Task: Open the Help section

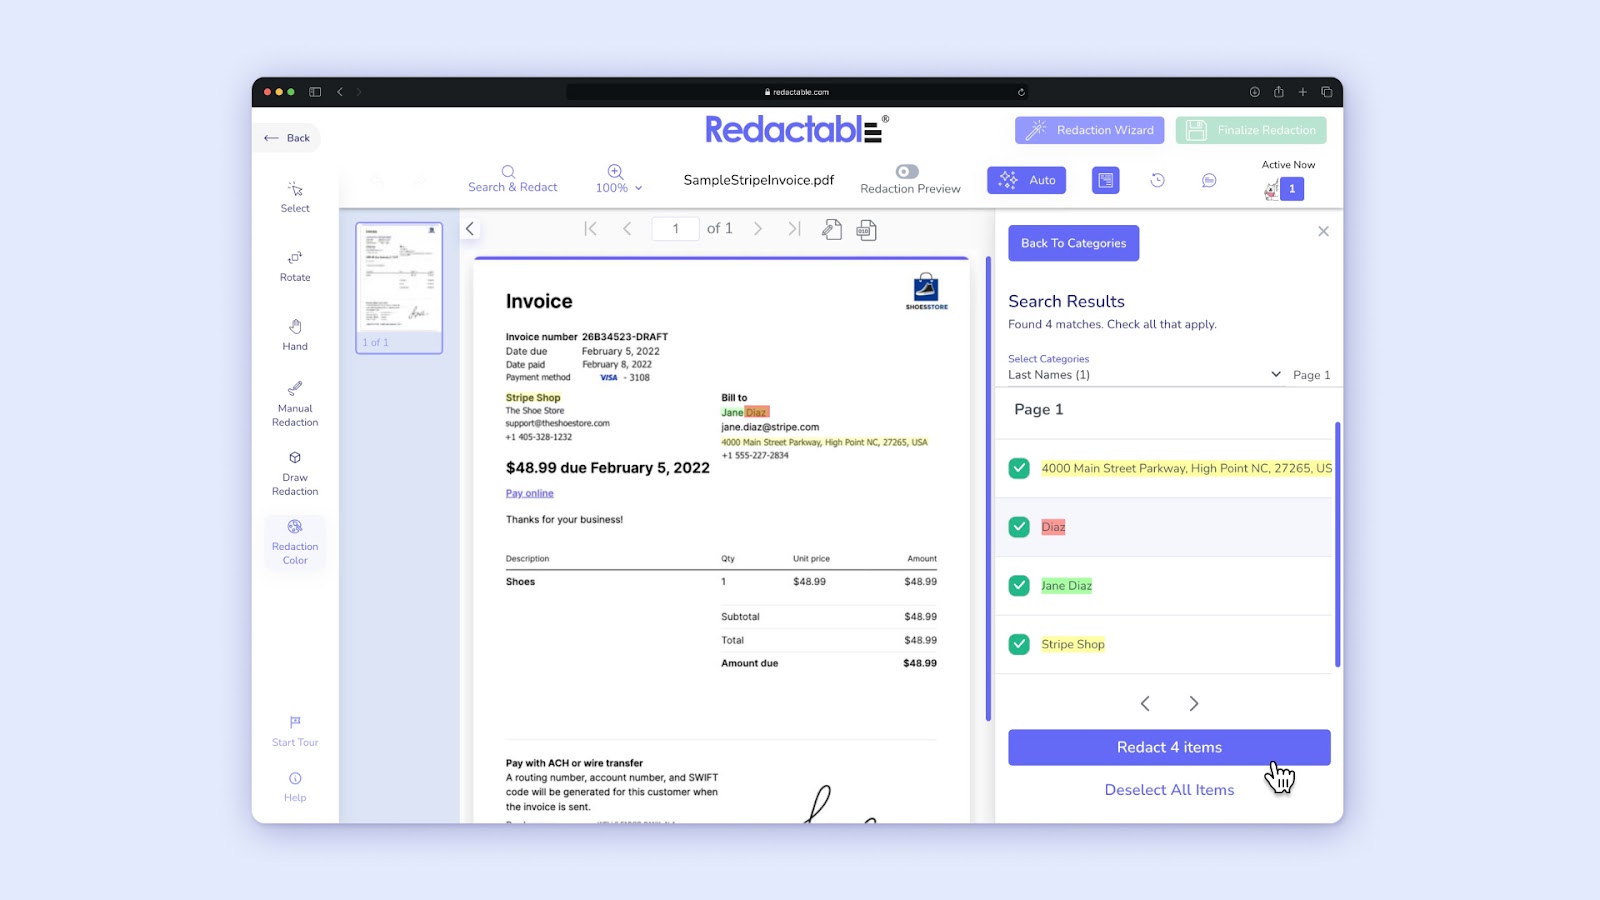Action: (x=295, y=787)
